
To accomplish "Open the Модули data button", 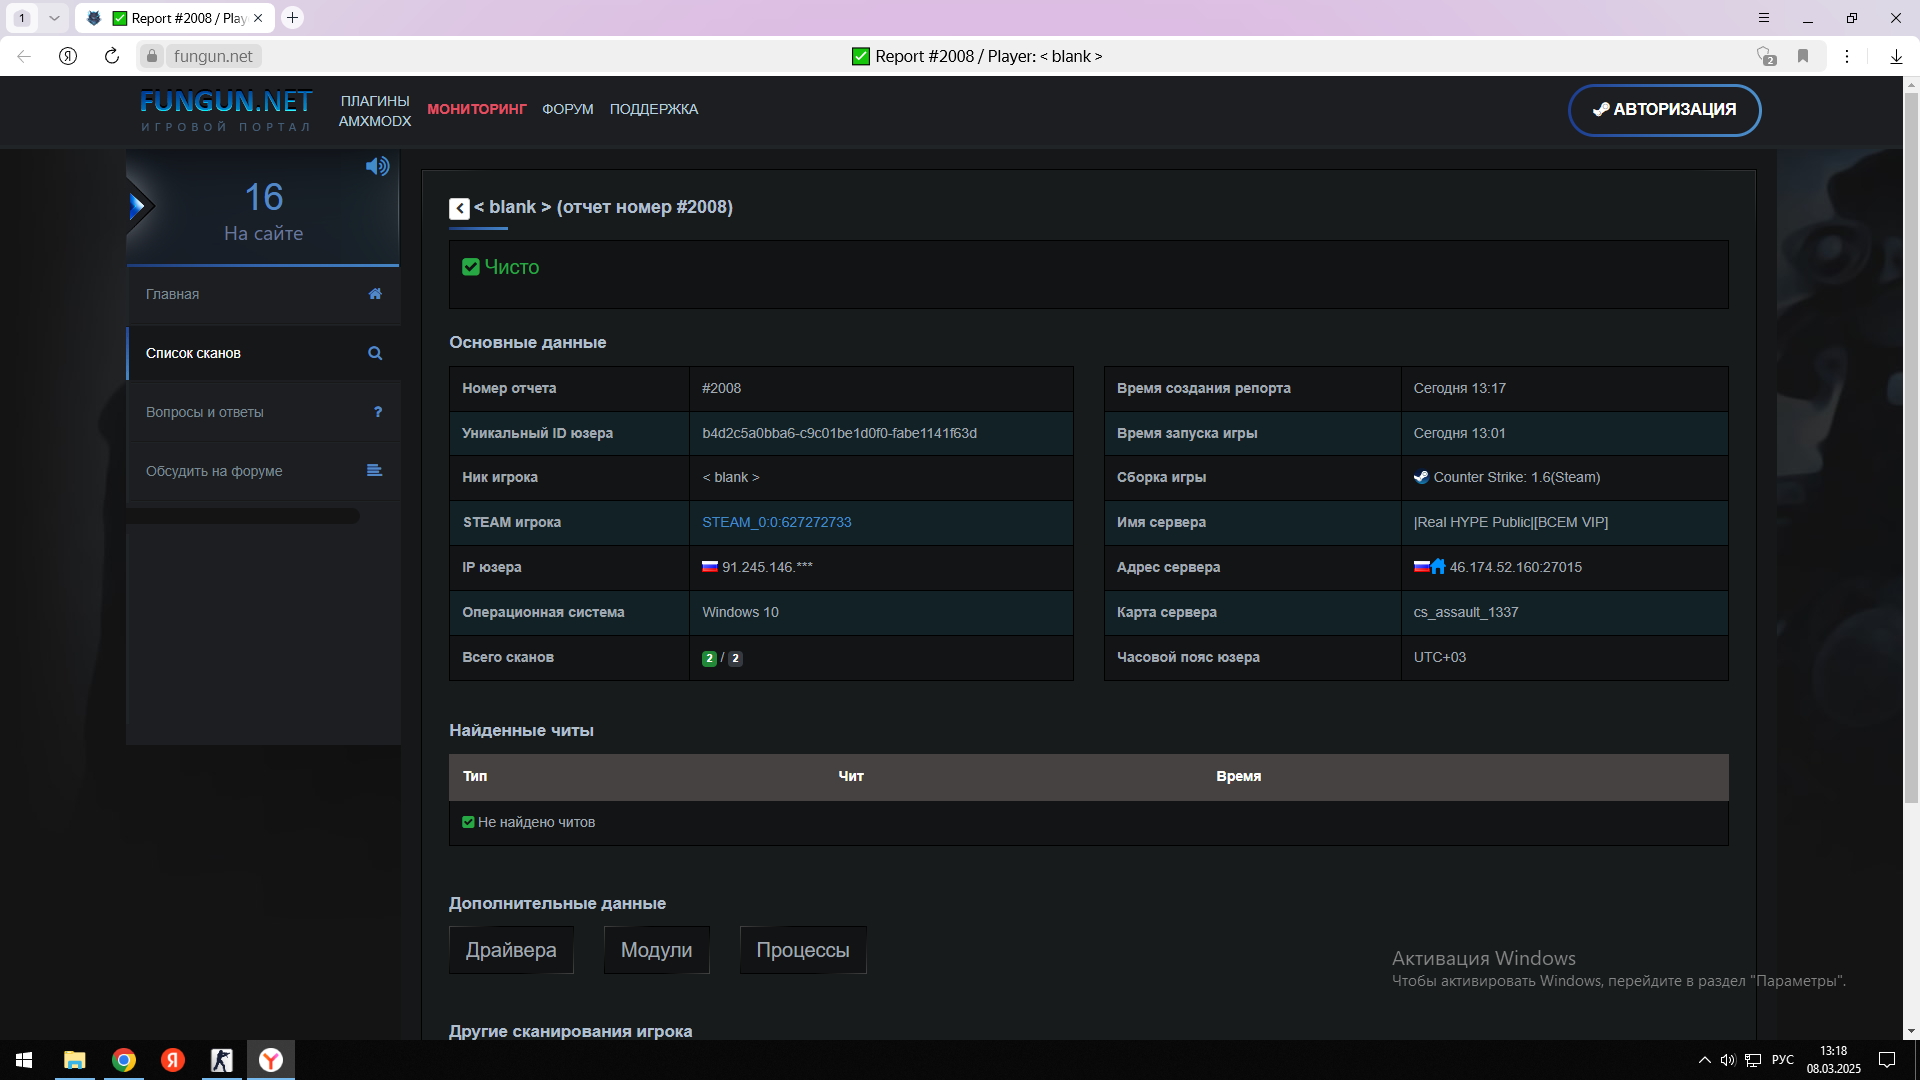I will click(x=656, y=950).
